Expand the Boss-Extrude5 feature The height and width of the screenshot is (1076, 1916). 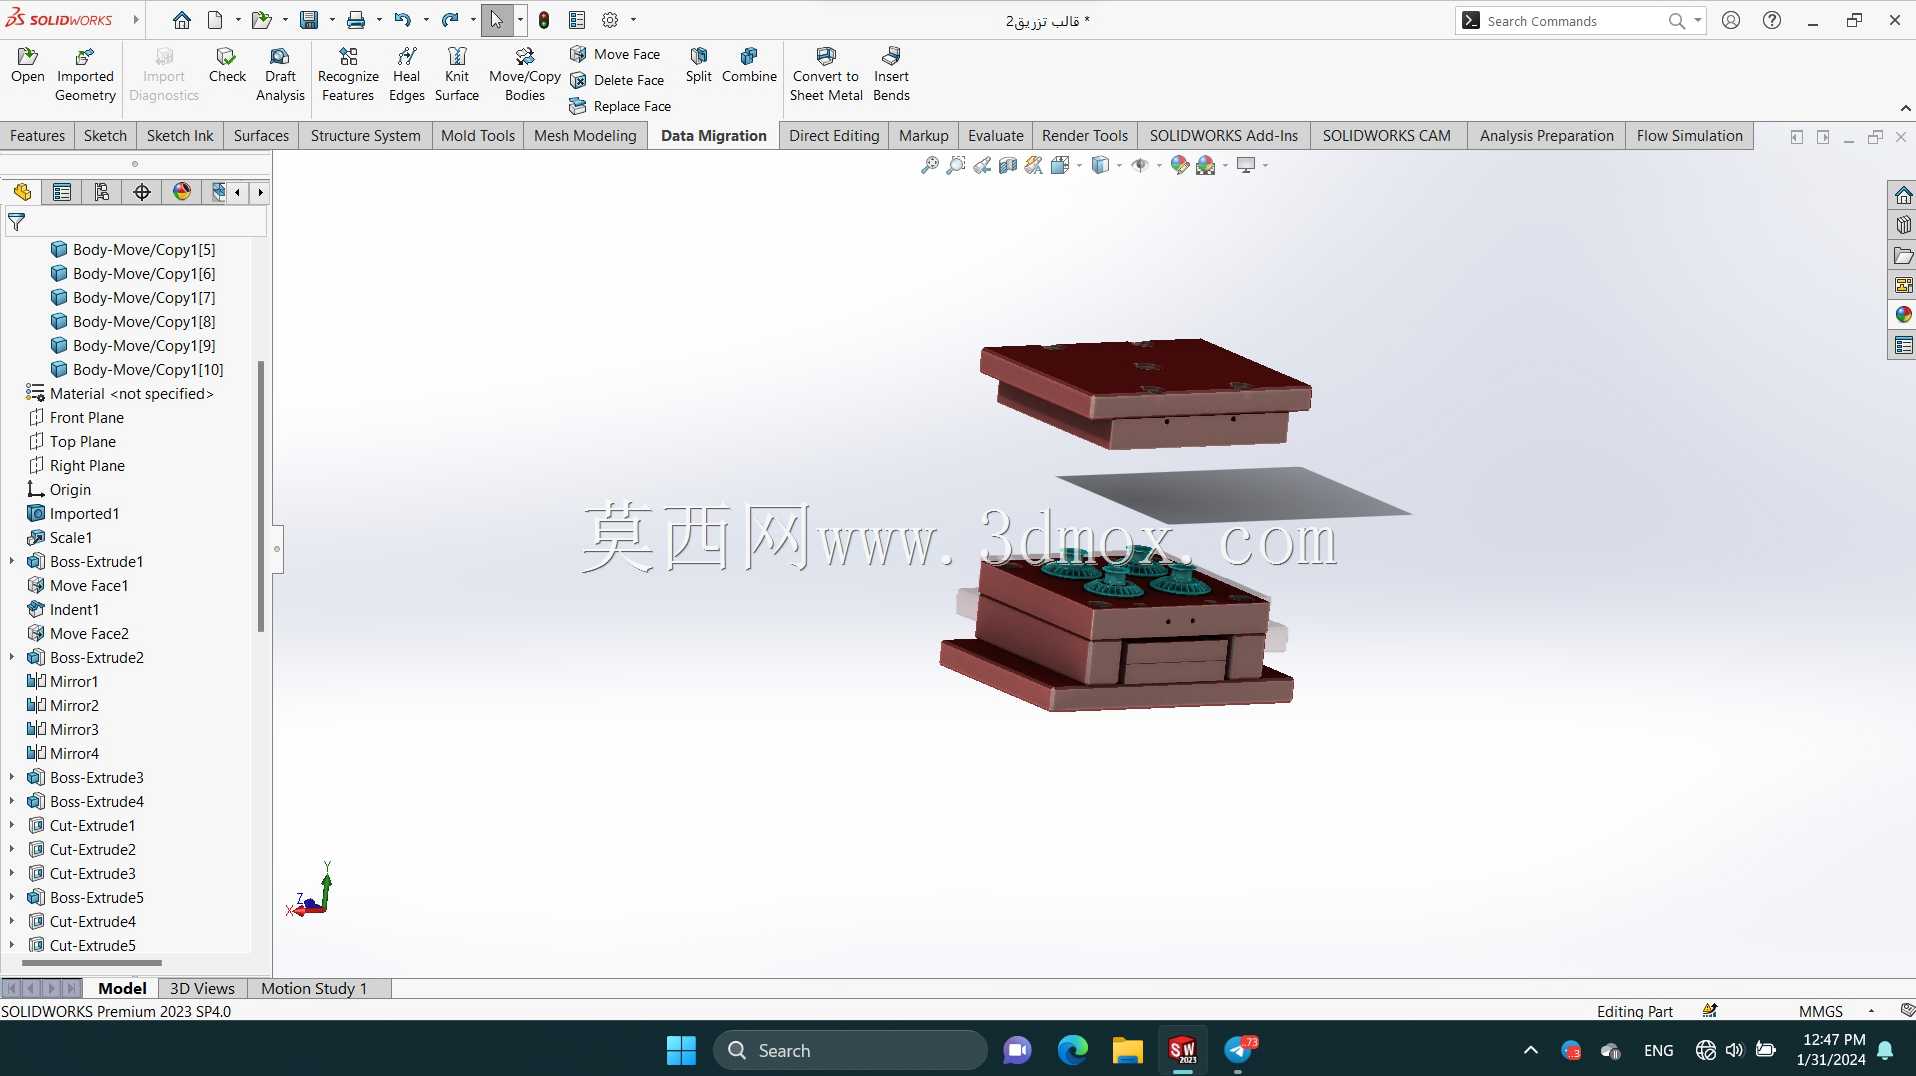[12, 897]
